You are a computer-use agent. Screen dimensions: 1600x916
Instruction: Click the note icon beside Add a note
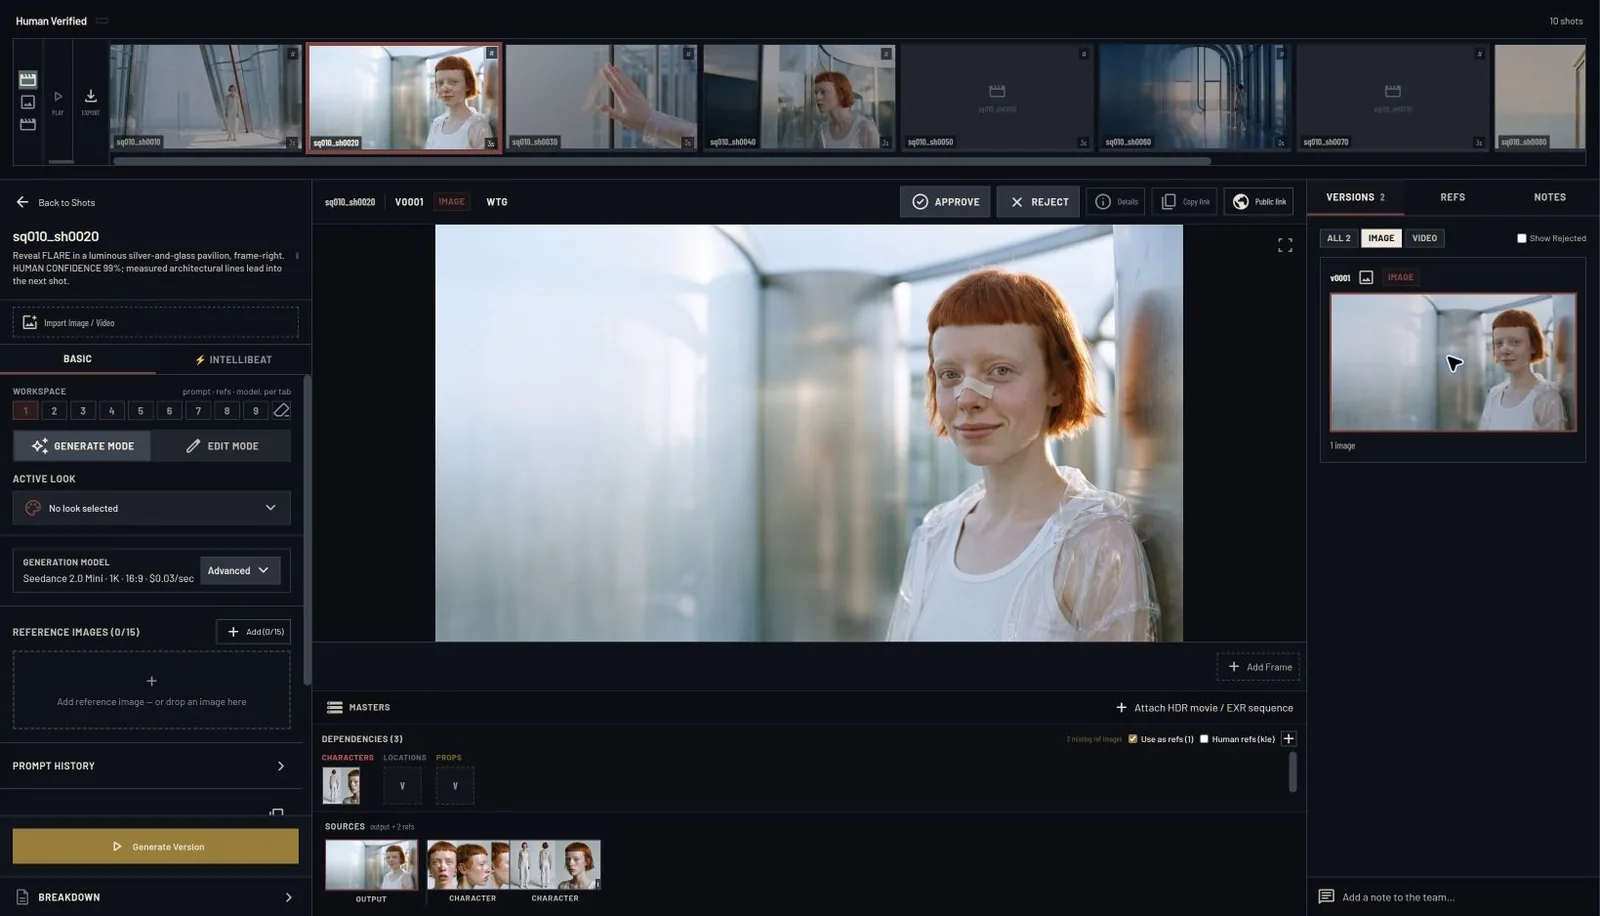pyautogui.click(x=1326, y=896)
